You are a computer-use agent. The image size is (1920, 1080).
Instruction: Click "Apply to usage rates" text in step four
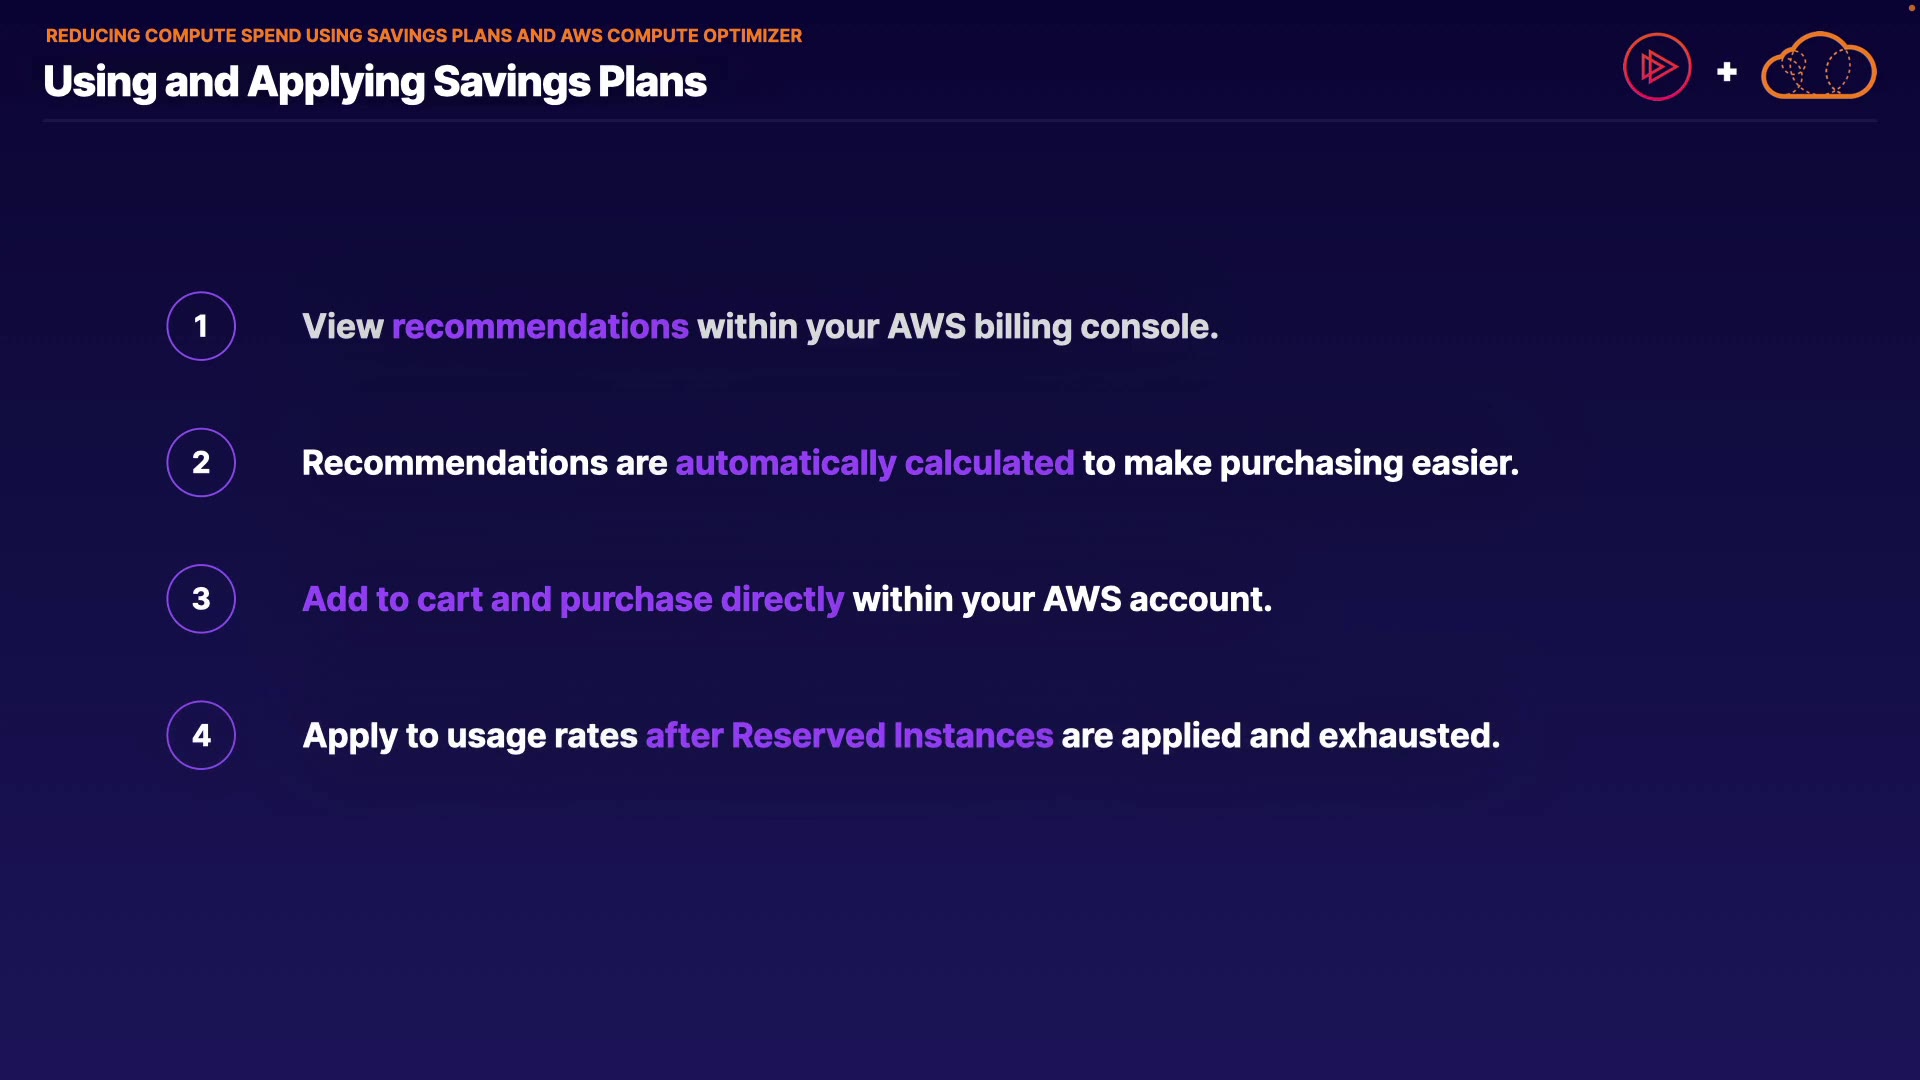pos(470,736)
